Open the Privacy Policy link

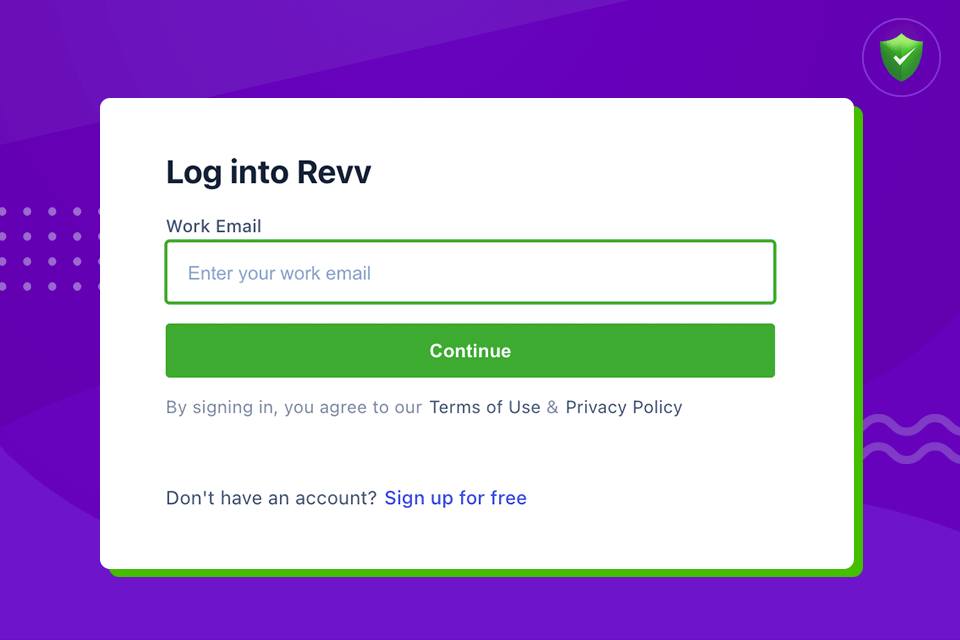(x=624, y=407)
